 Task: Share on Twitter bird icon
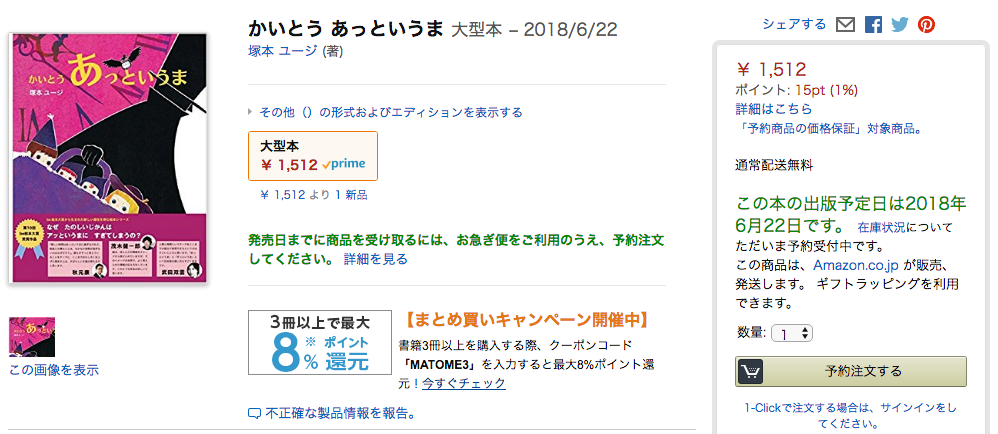[x=900, y=25]
